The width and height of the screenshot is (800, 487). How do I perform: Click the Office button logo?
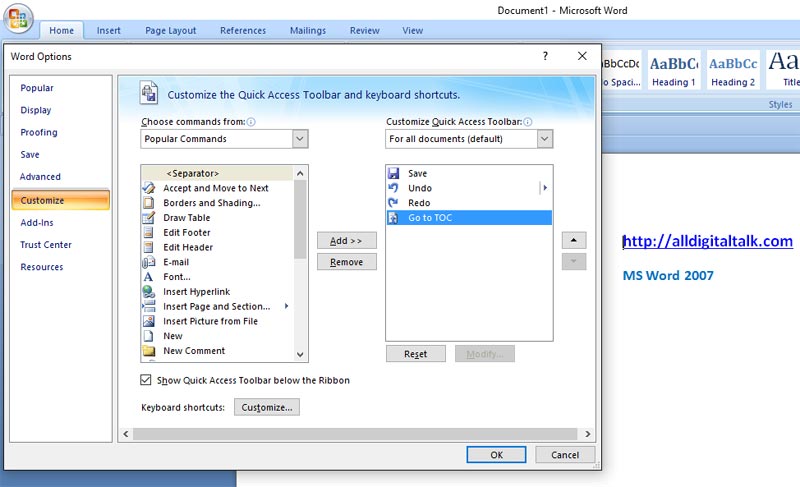click(x=18, y=18)
